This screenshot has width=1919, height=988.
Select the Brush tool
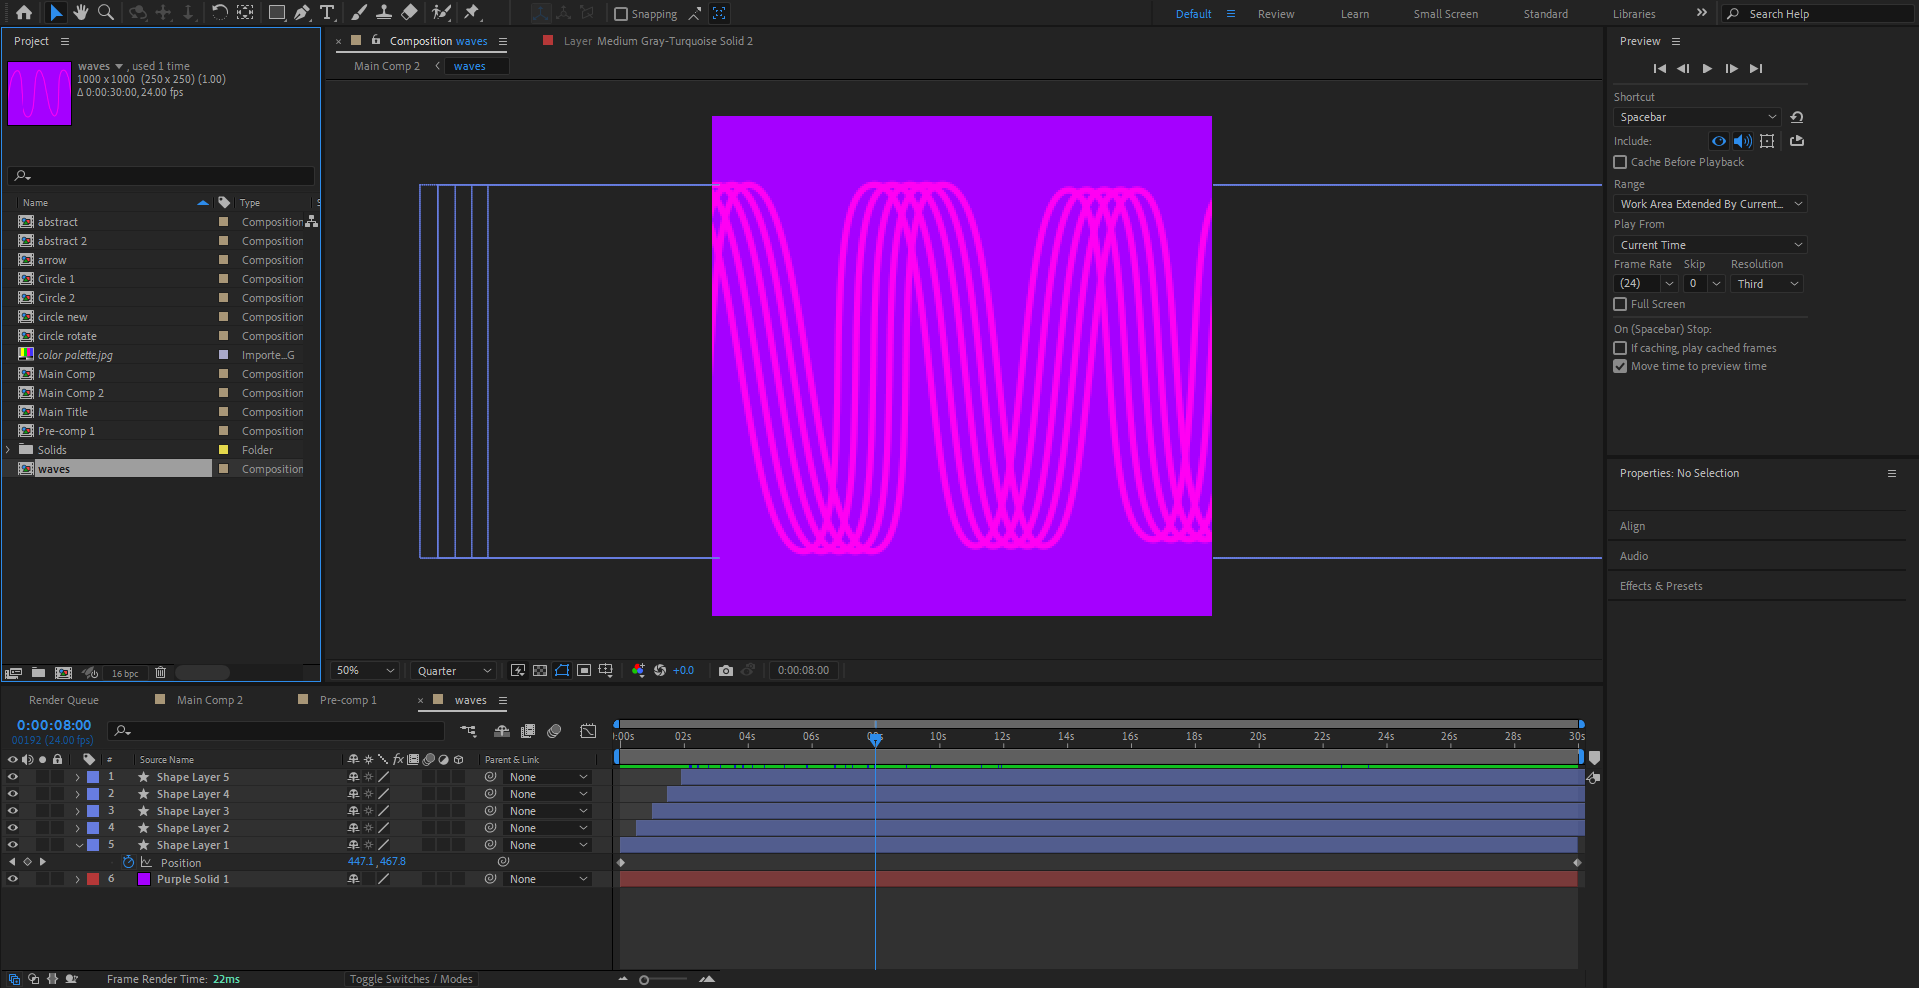point(359,13)
